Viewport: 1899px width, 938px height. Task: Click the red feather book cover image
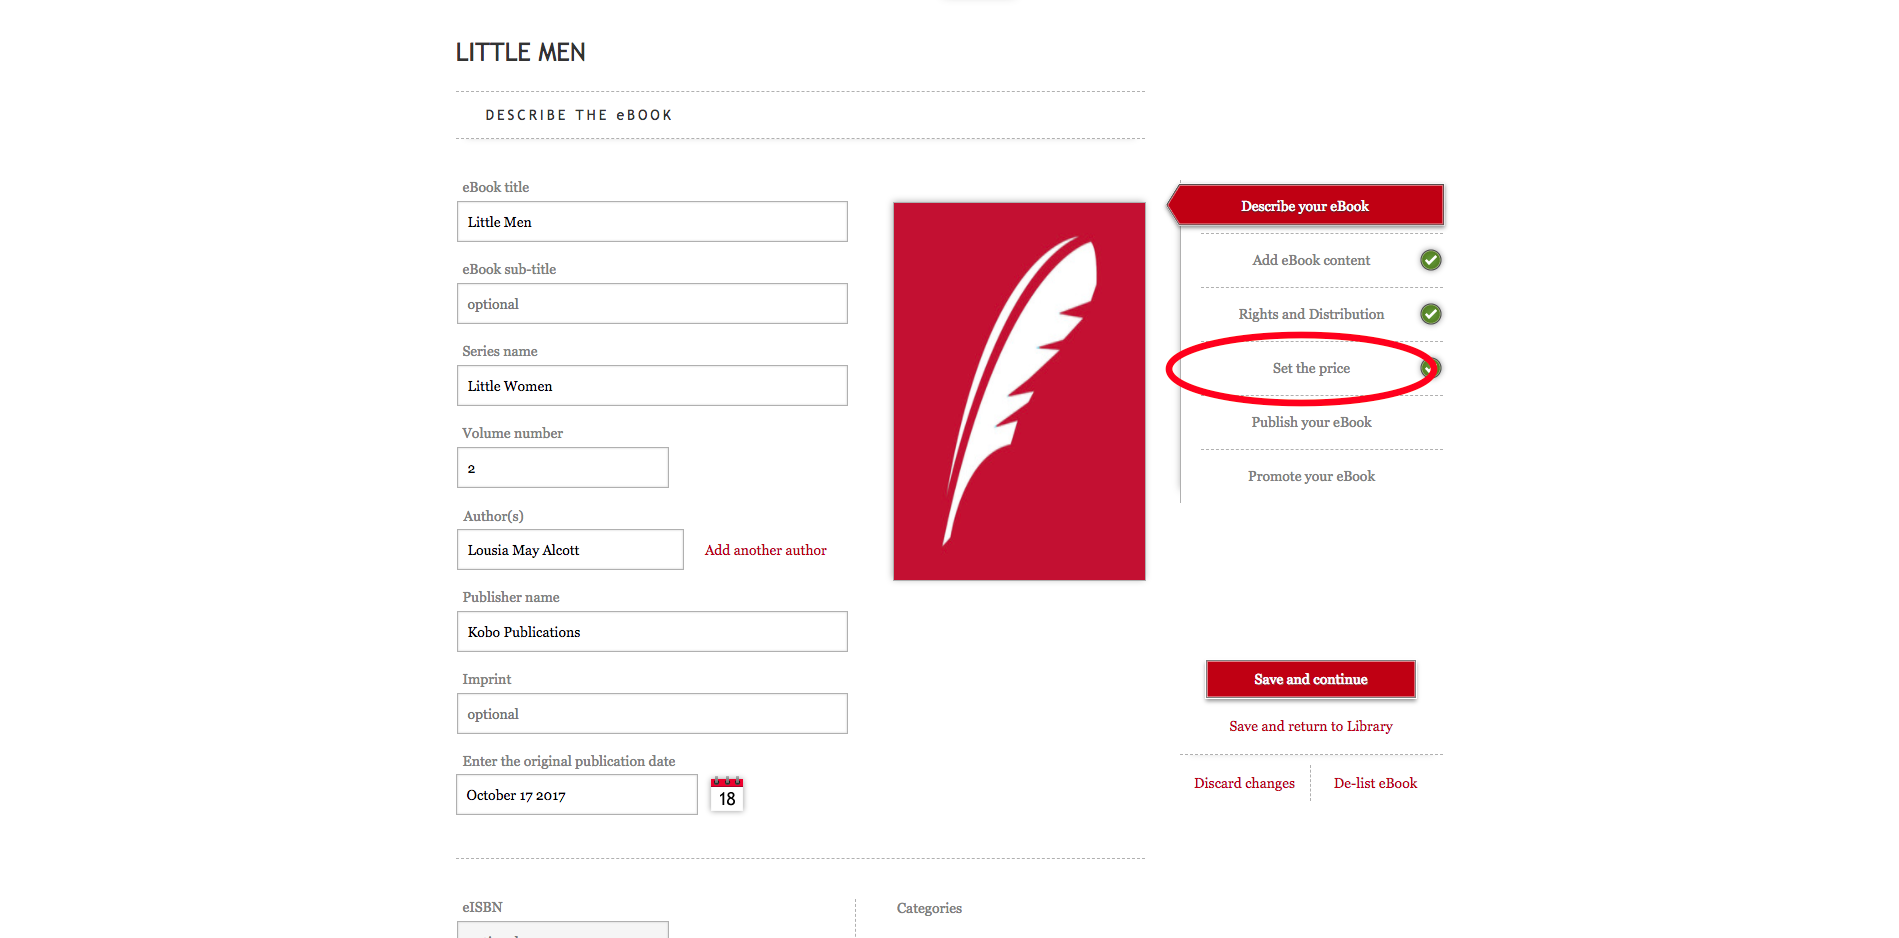click(1019, 391)
